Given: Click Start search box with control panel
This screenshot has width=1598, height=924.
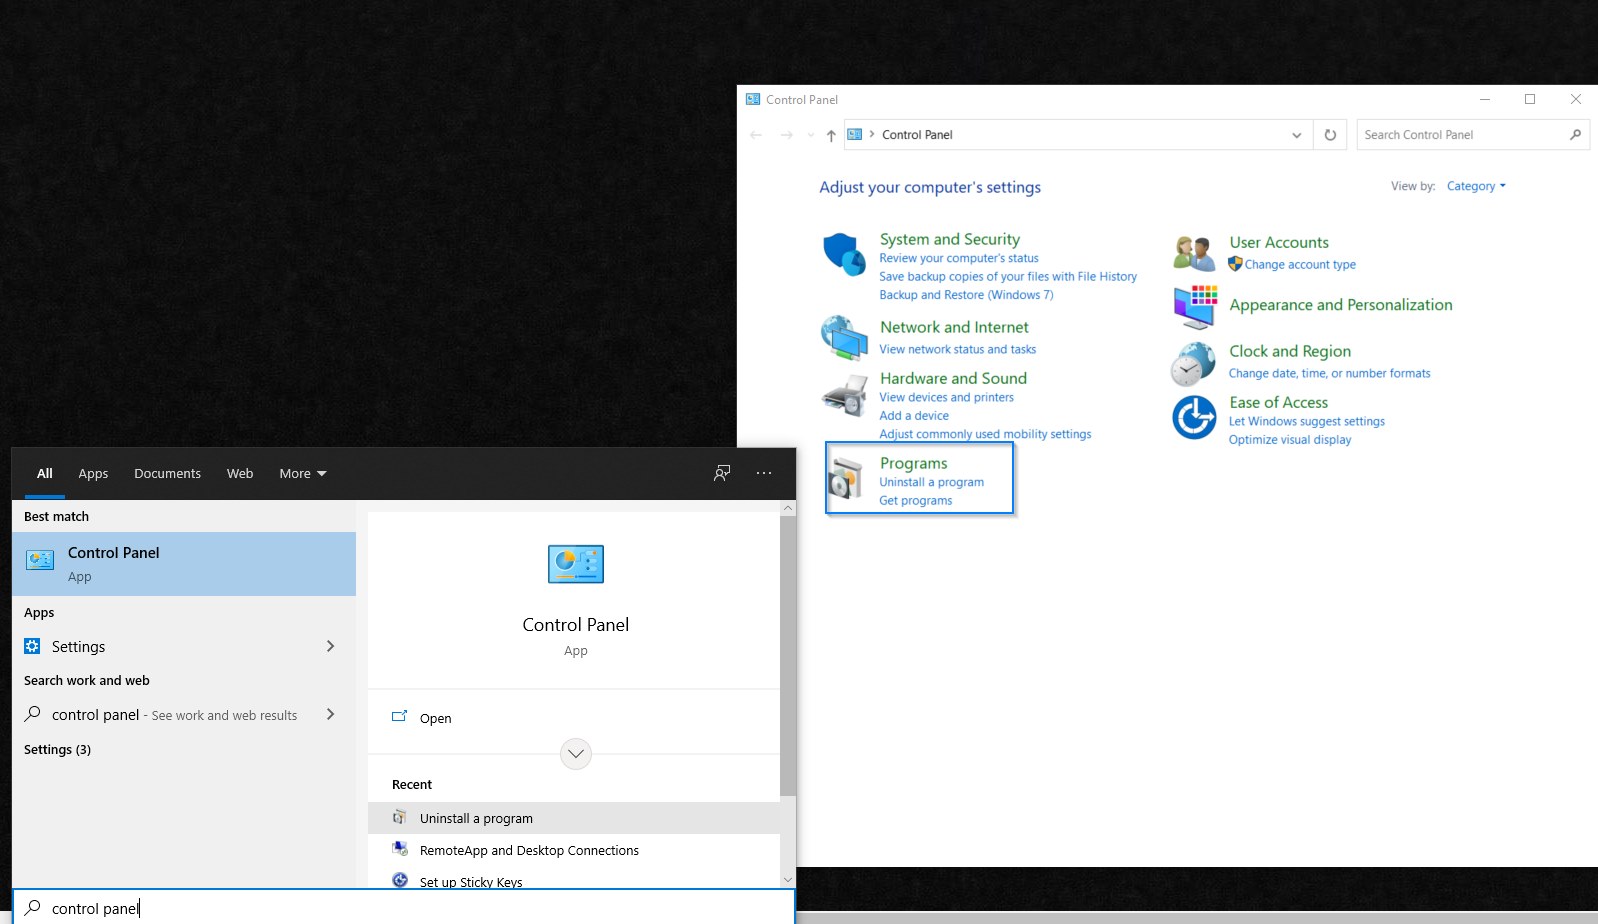Looking at the screenshot, I should point(404,907).
